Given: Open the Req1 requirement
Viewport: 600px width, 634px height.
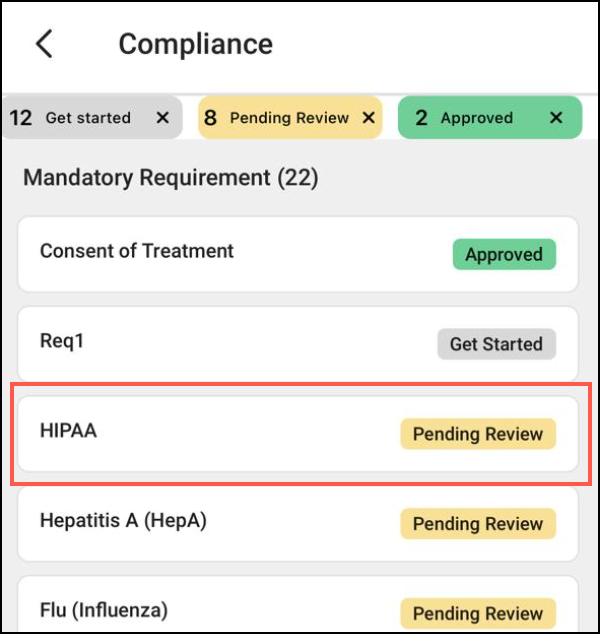Looking at the screenshot, I should pos(62,341).
